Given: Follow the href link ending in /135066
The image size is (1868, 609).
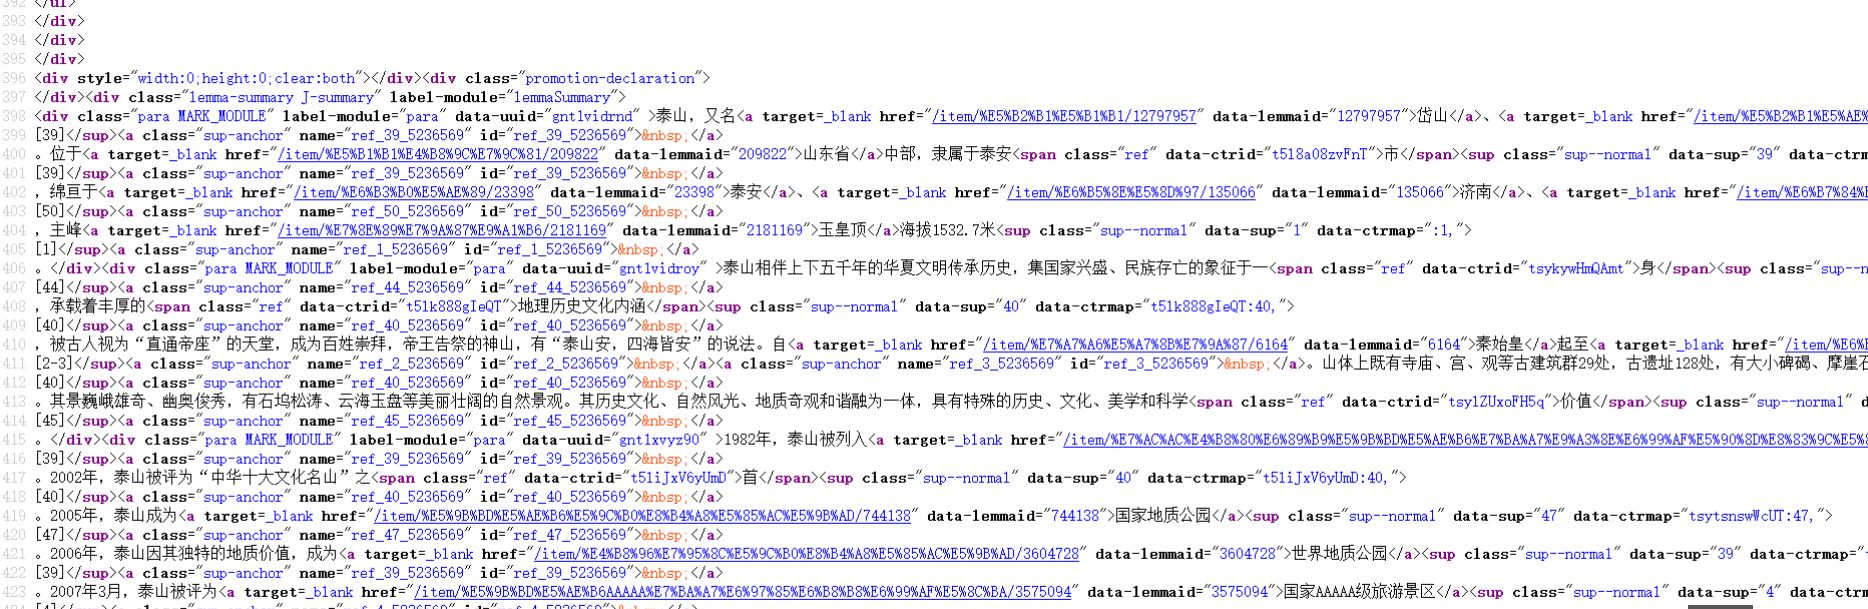Looking at the screenshot, I should [x=1131, y=192].
